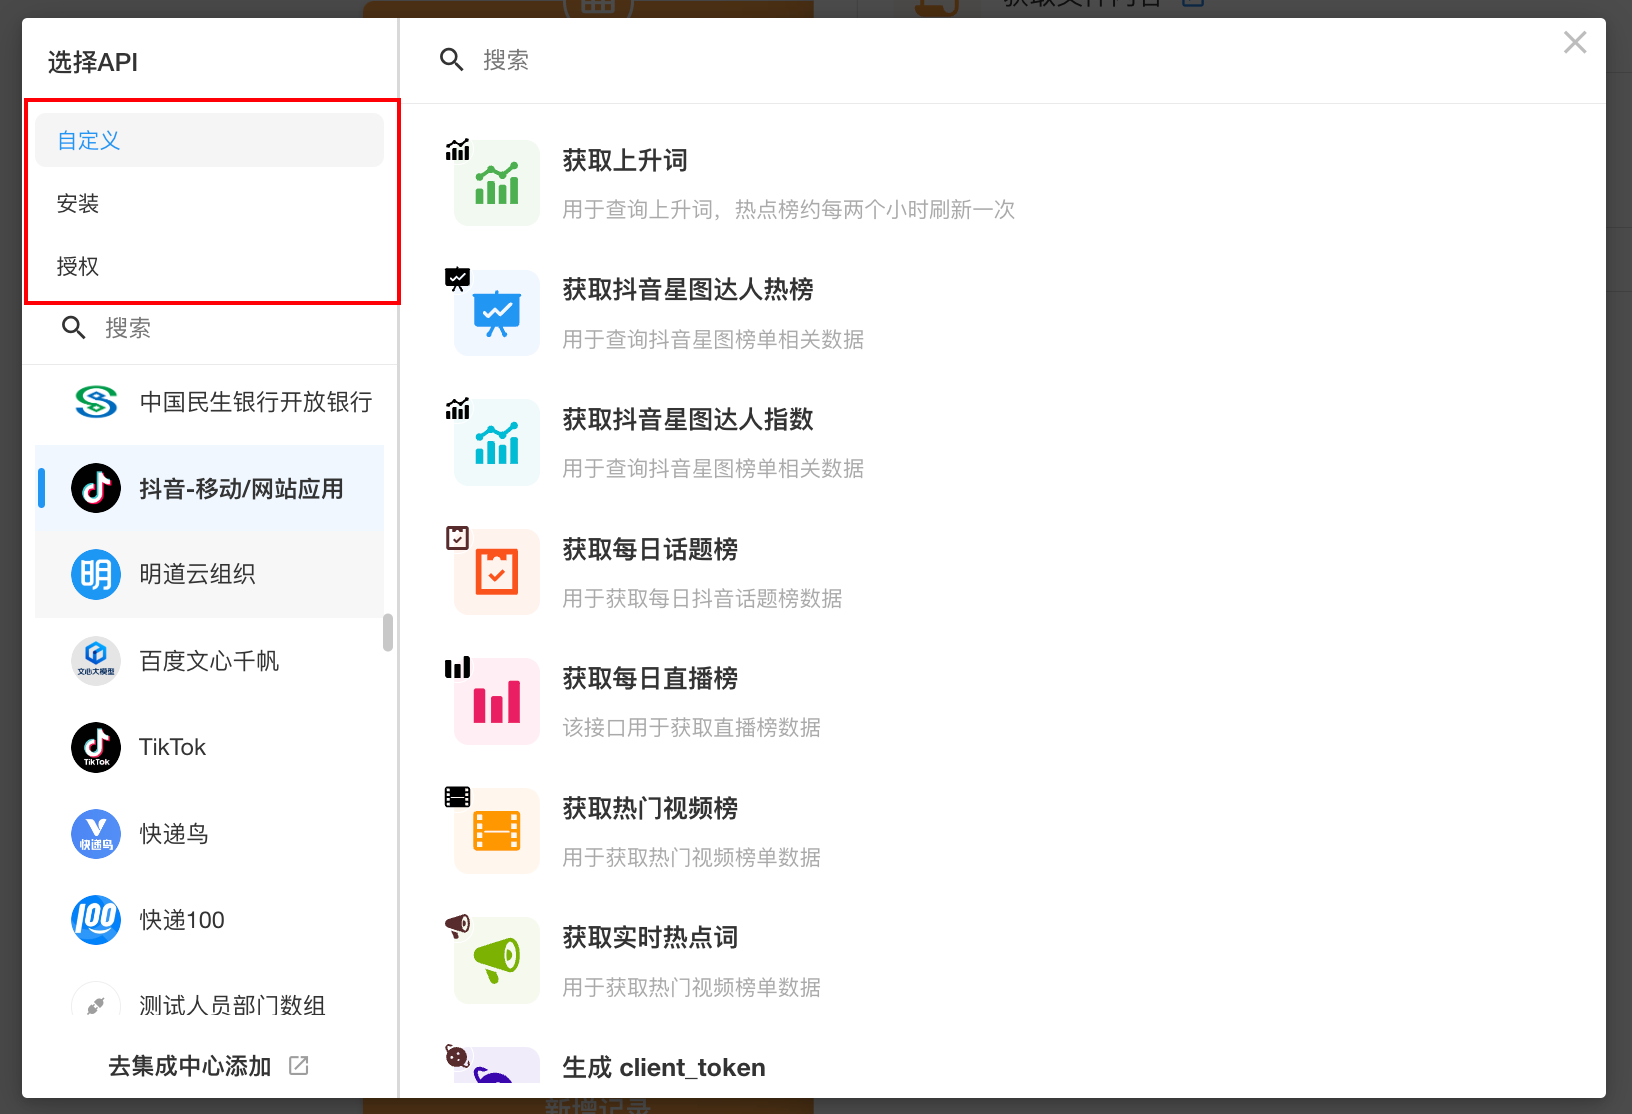Click the external-link icon beside 去集成中心添加
This screenshot has width=1632, height=1114.
click(299, 1066)
